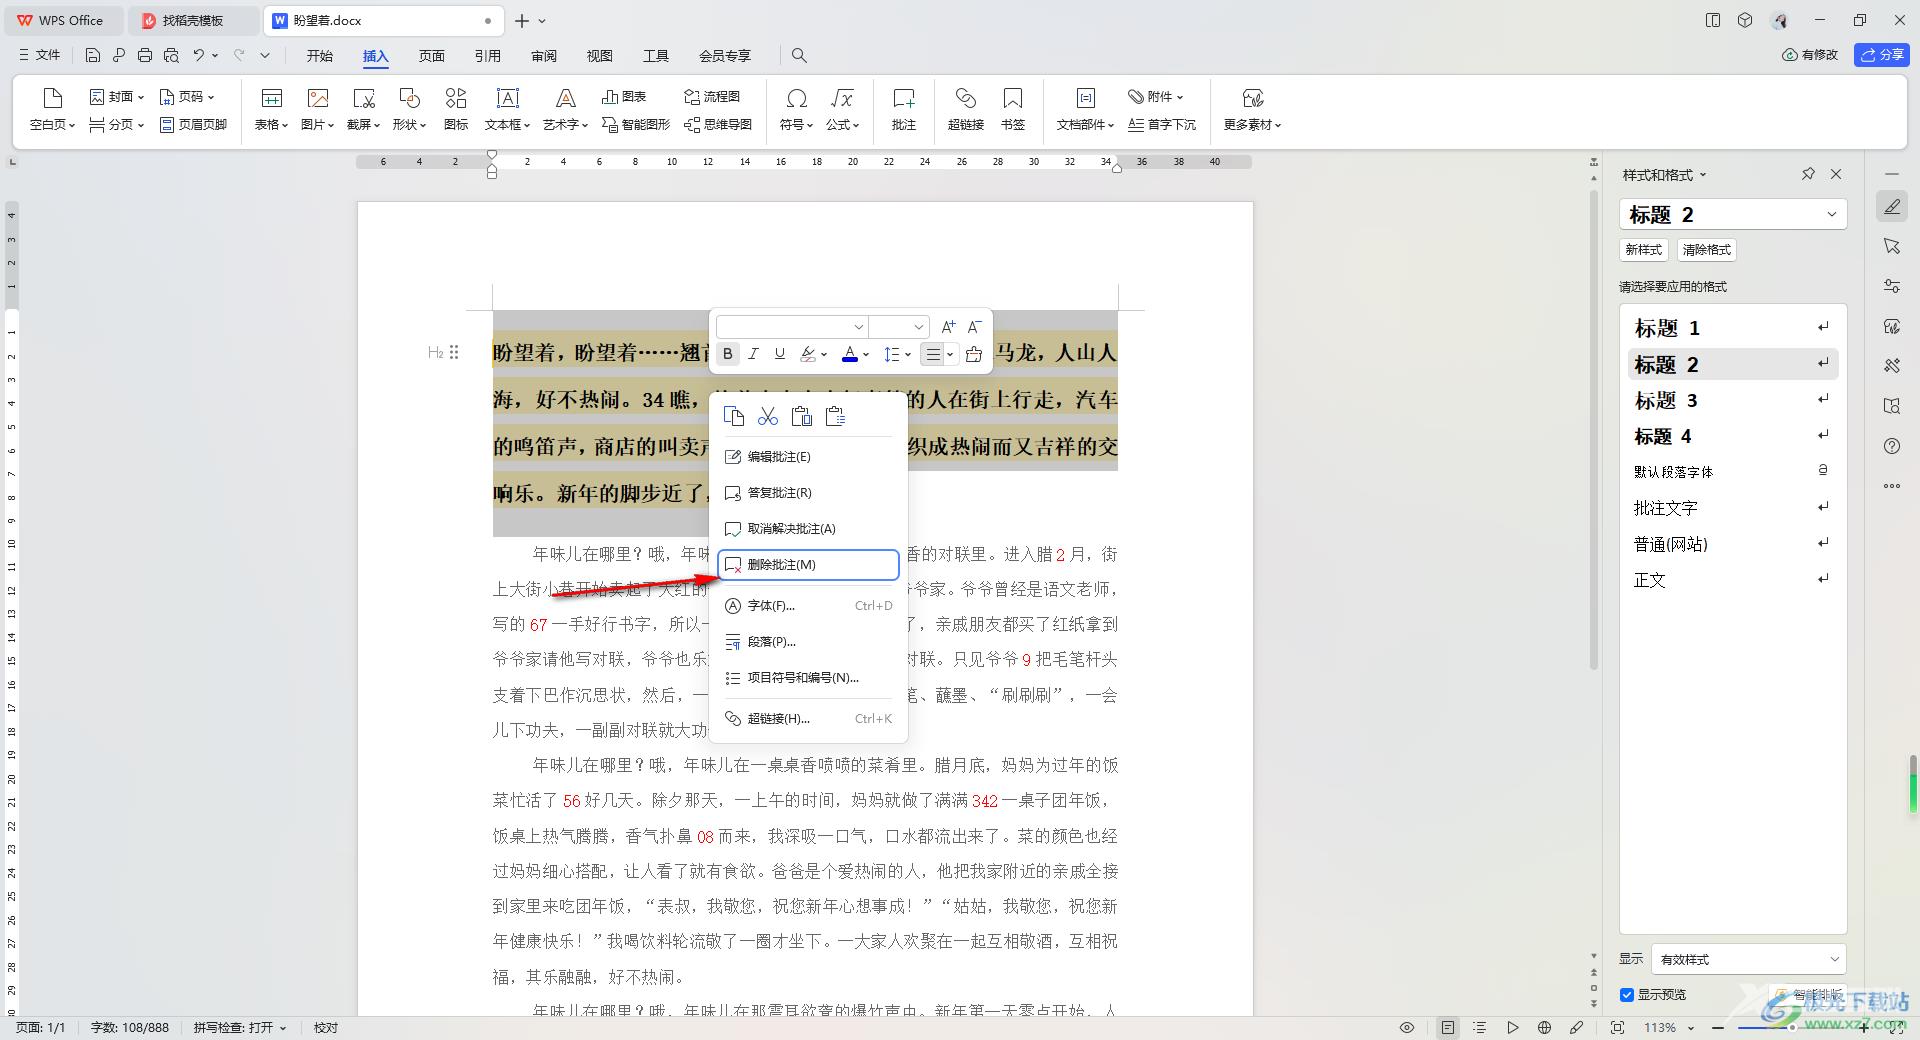
Task: Click the highlight color pen swatch
Action: [x=809, y=354]
